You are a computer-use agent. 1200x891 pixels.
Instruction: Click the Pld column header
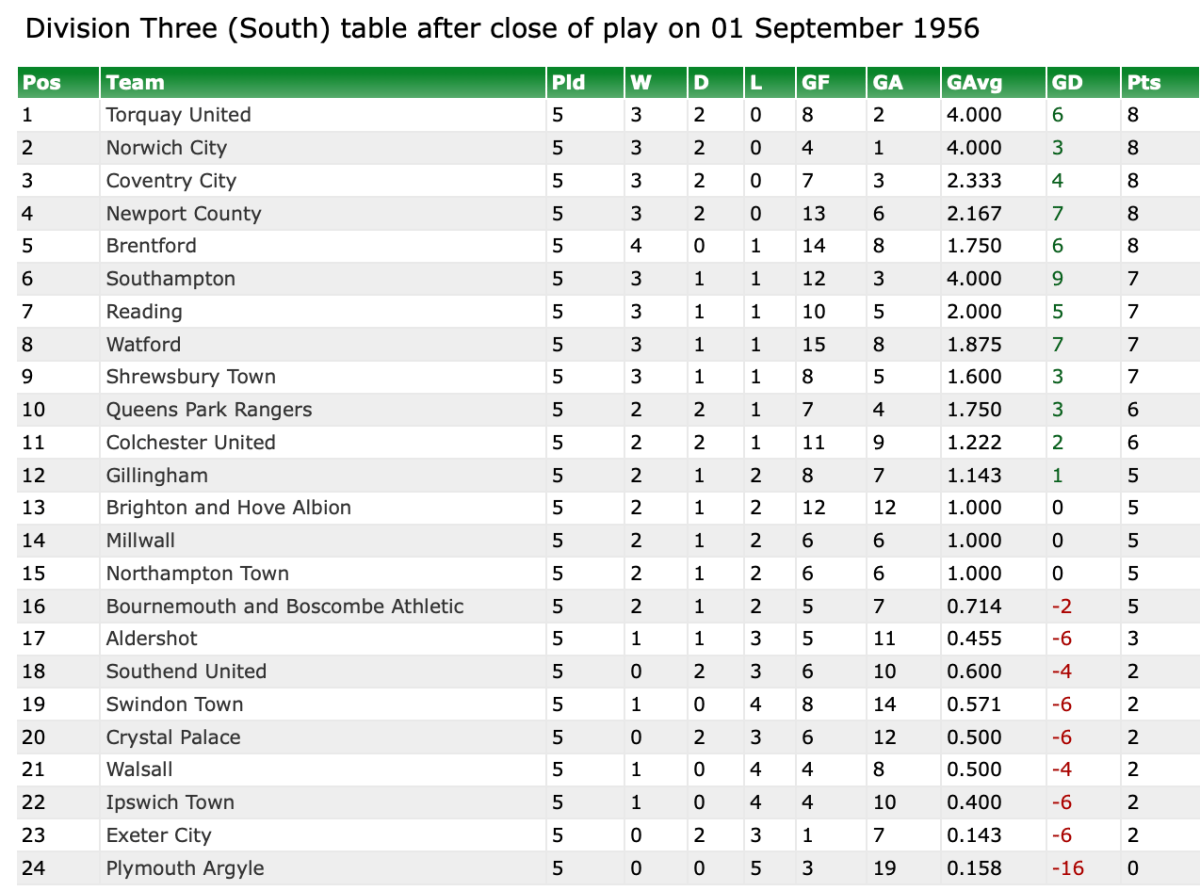pos(568,83)
